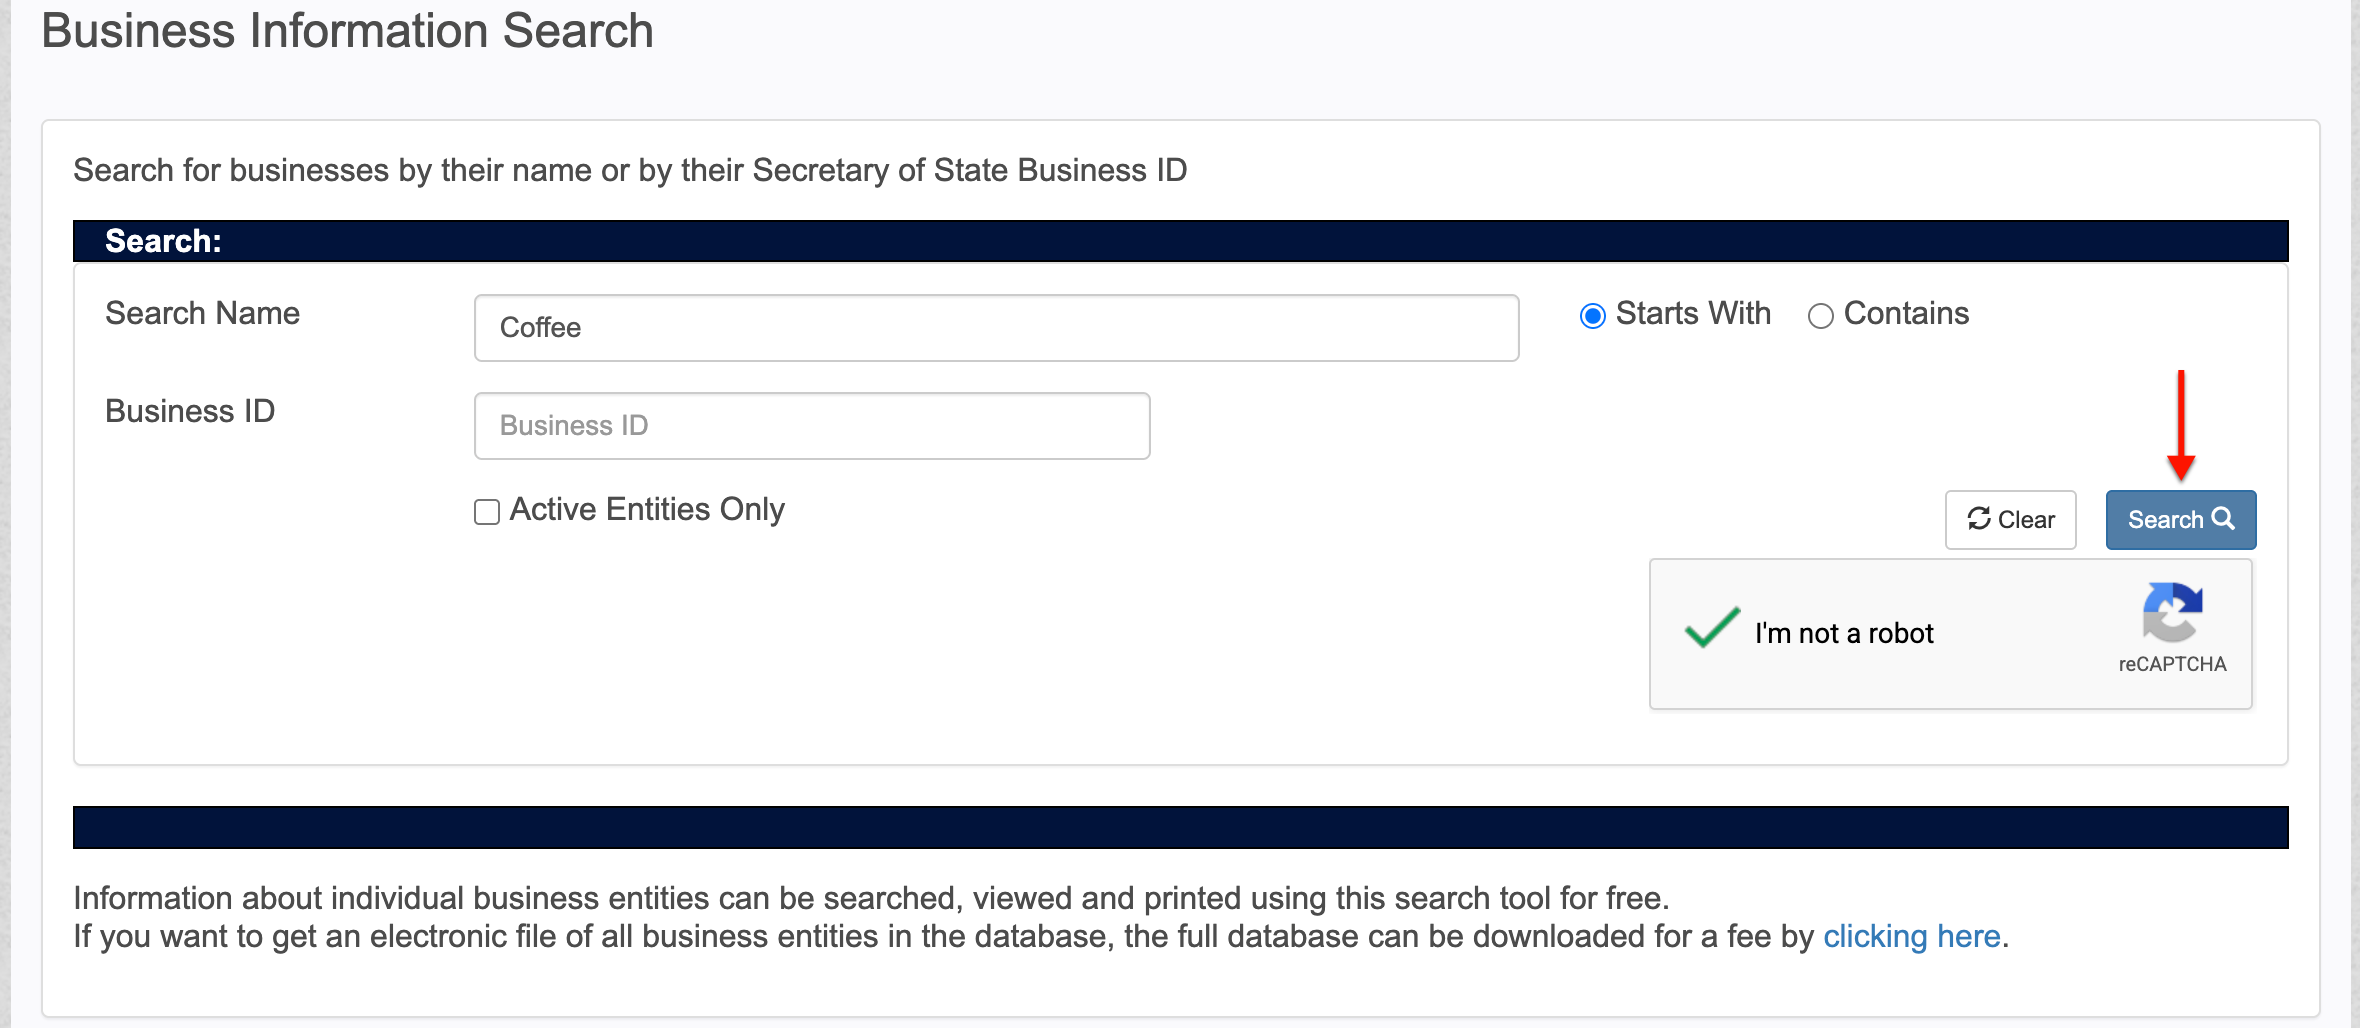Focus the empty Business ID input field
The width and height of the screenshot is (2360, 1028).
point(812,426)
